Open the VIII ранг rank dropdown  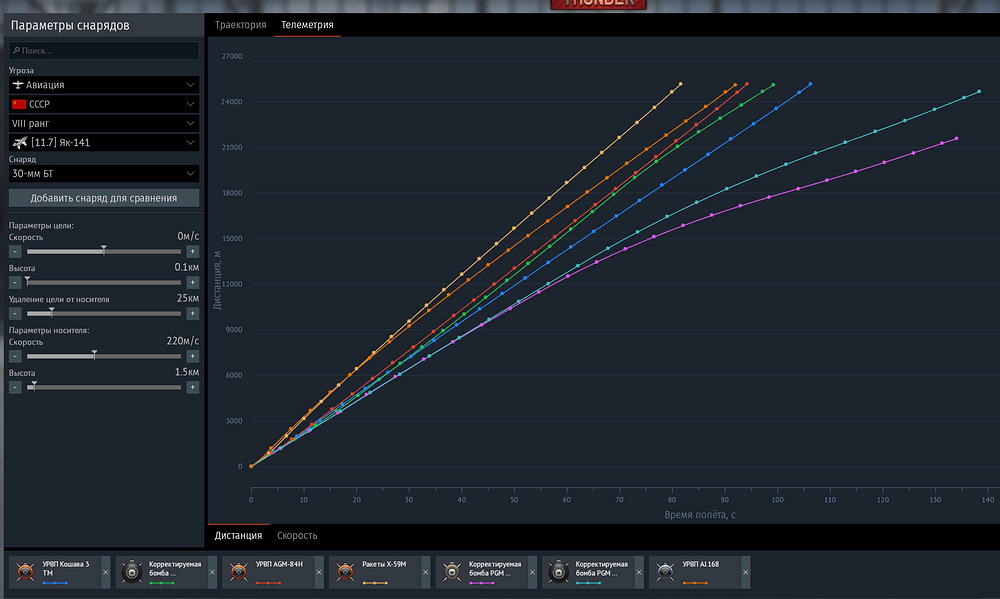coord(104,123)
